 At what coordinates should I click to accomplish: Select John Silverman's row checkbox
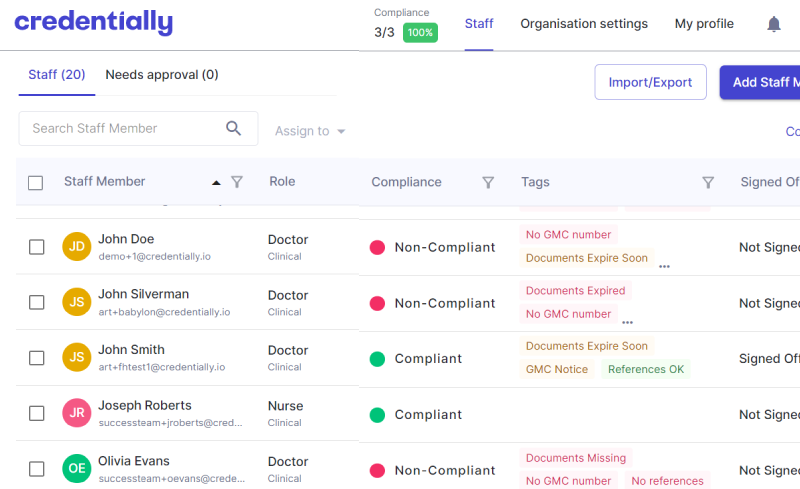[36, 302]
